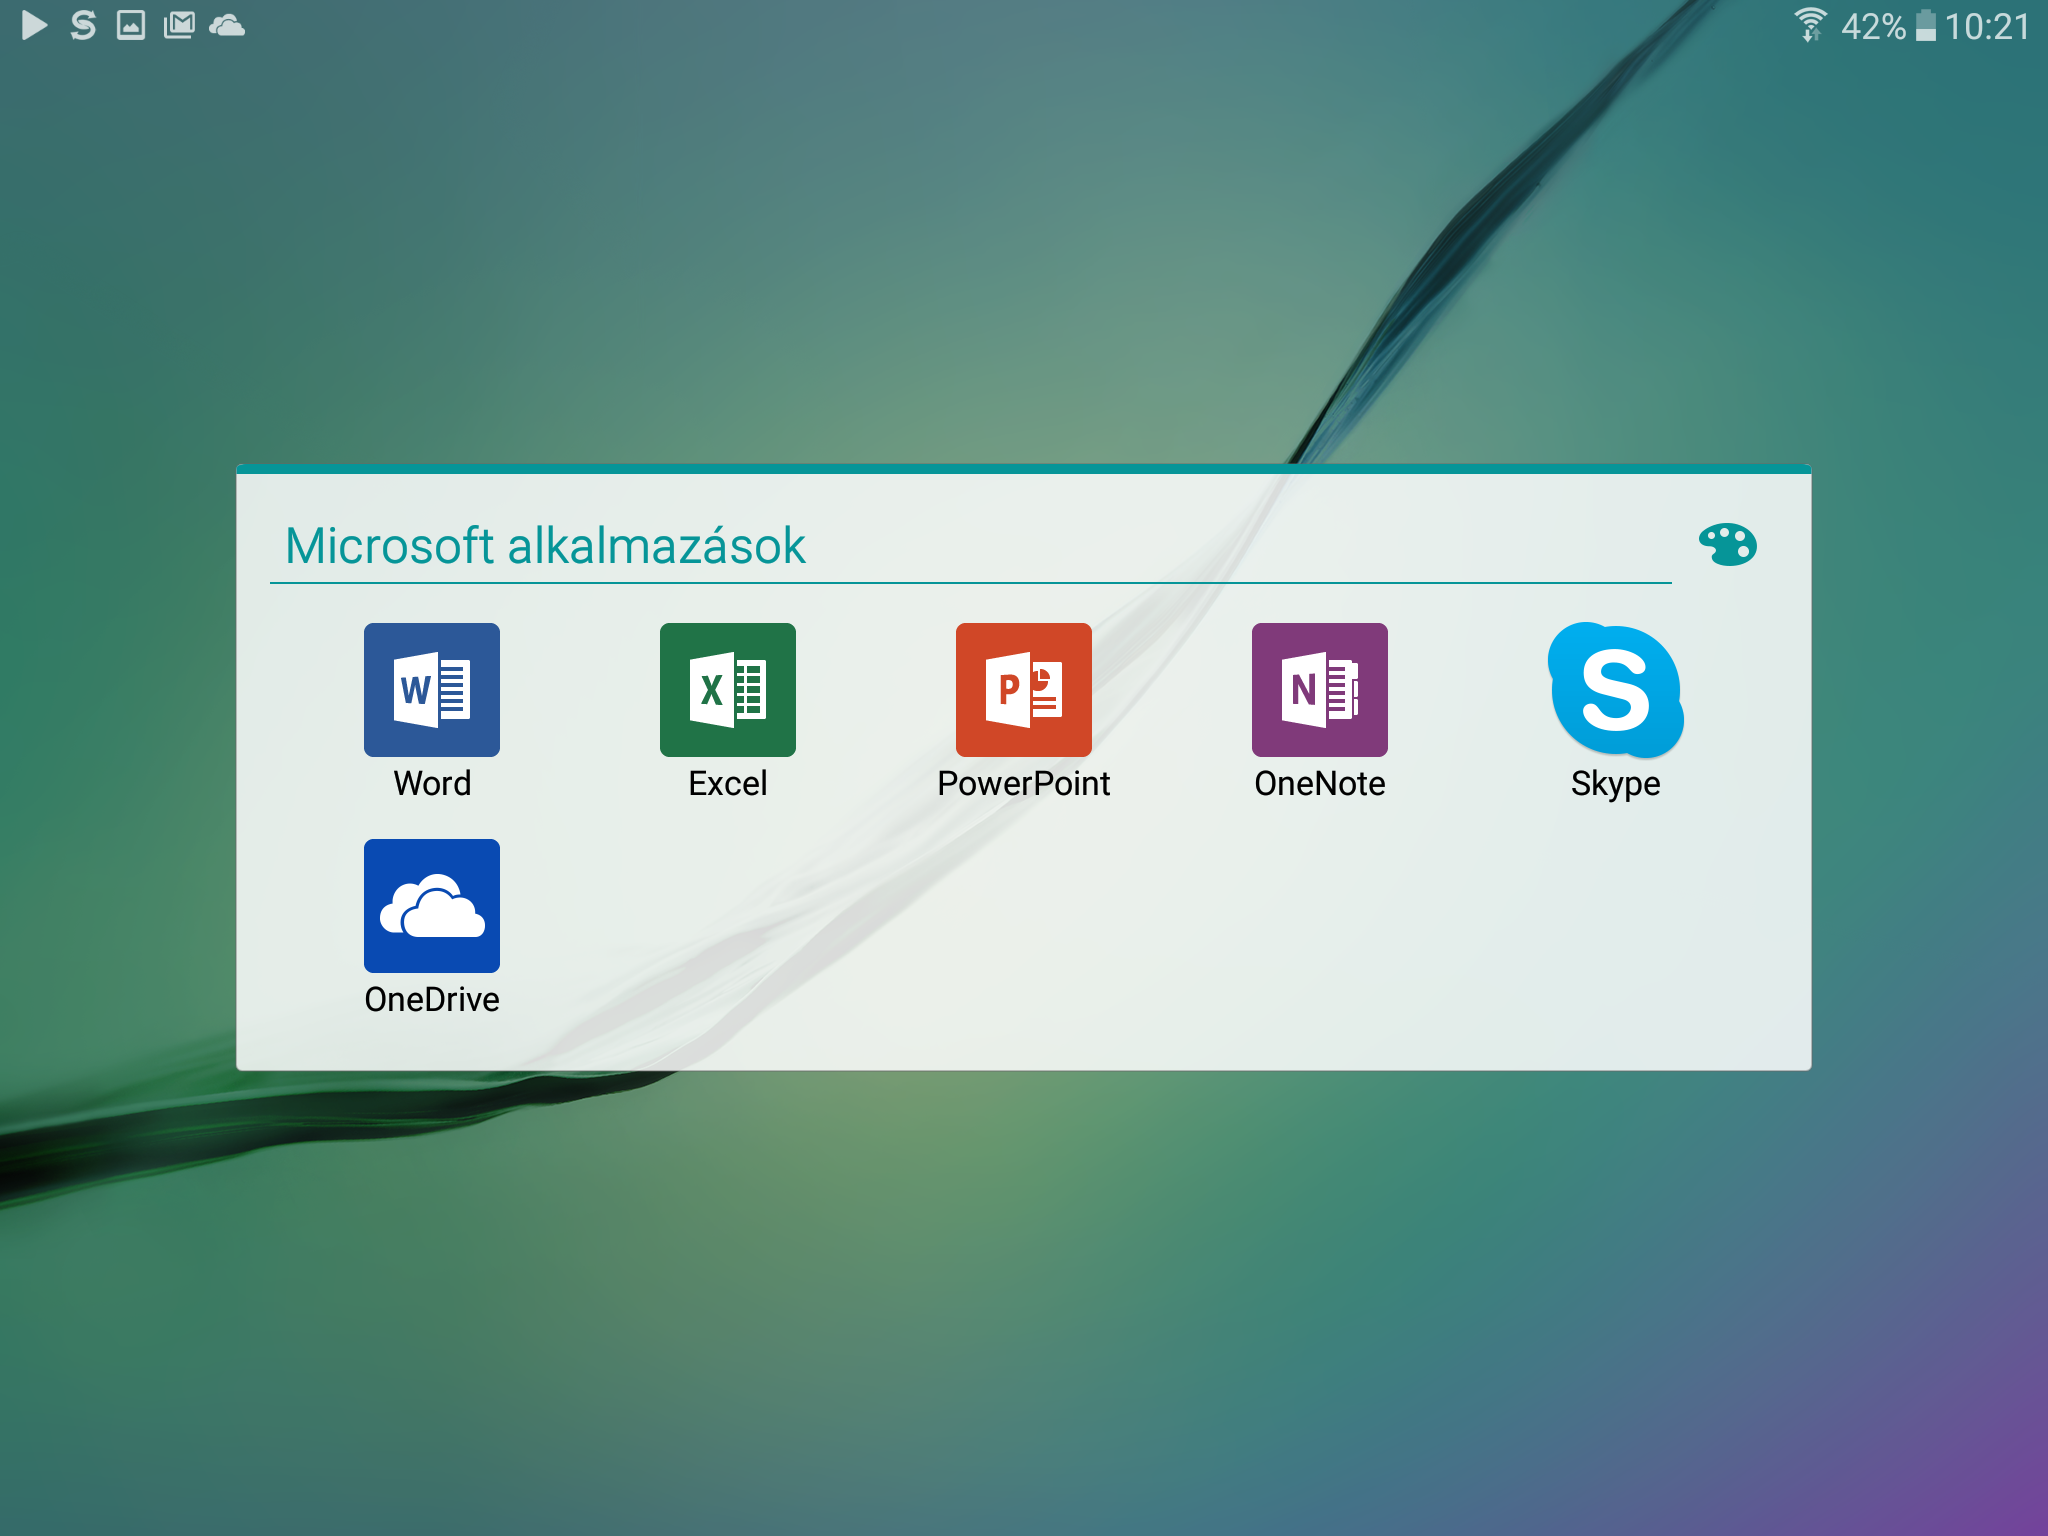Tap the Play Store notification icon
This screenshot has height=1536, width=2048.
coord(34,25)
